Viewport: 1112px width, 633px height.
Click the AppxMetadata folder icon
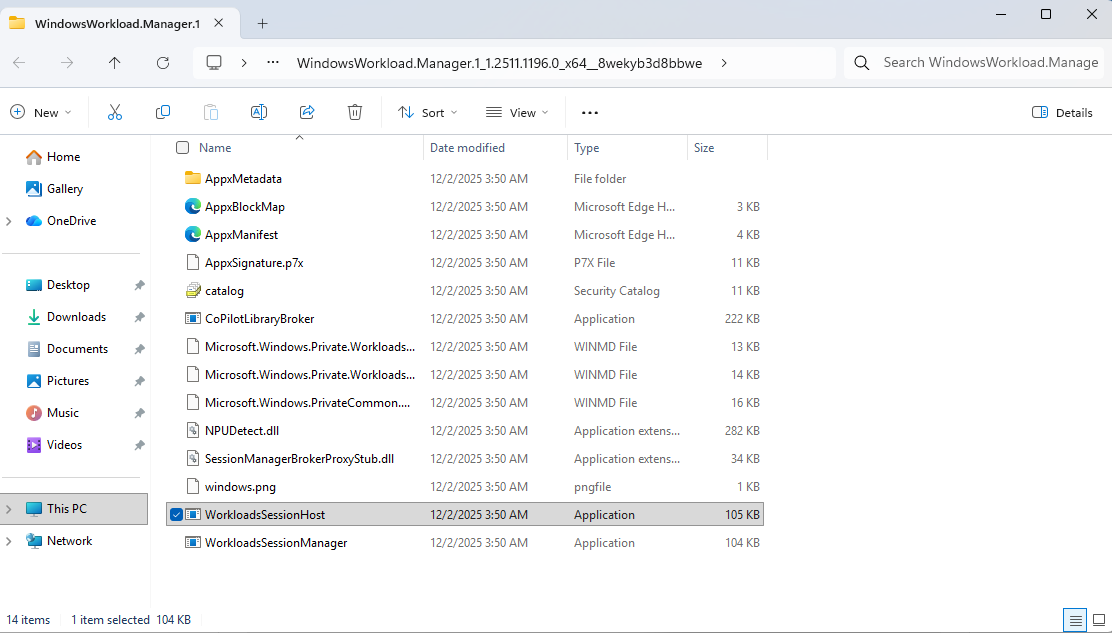[192, 178]
